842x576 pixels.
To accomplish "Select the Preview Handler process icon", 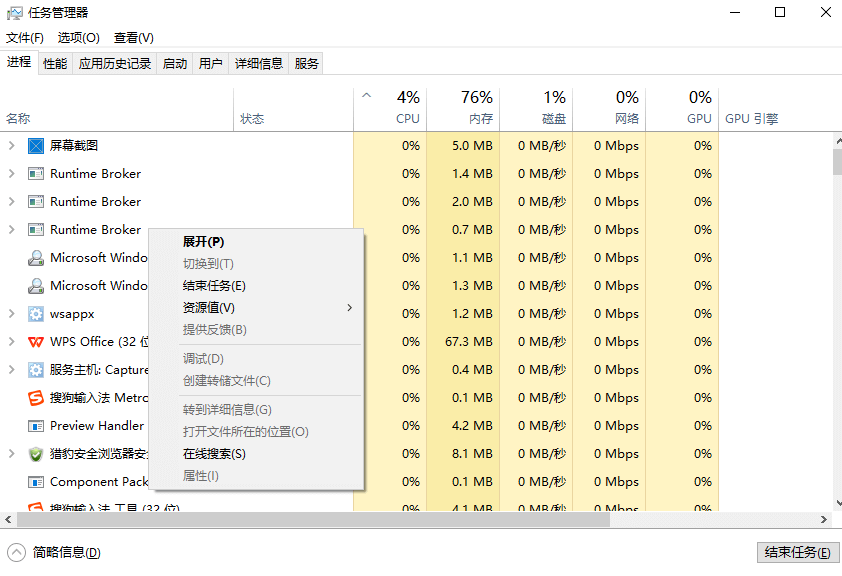I will 35,425.
